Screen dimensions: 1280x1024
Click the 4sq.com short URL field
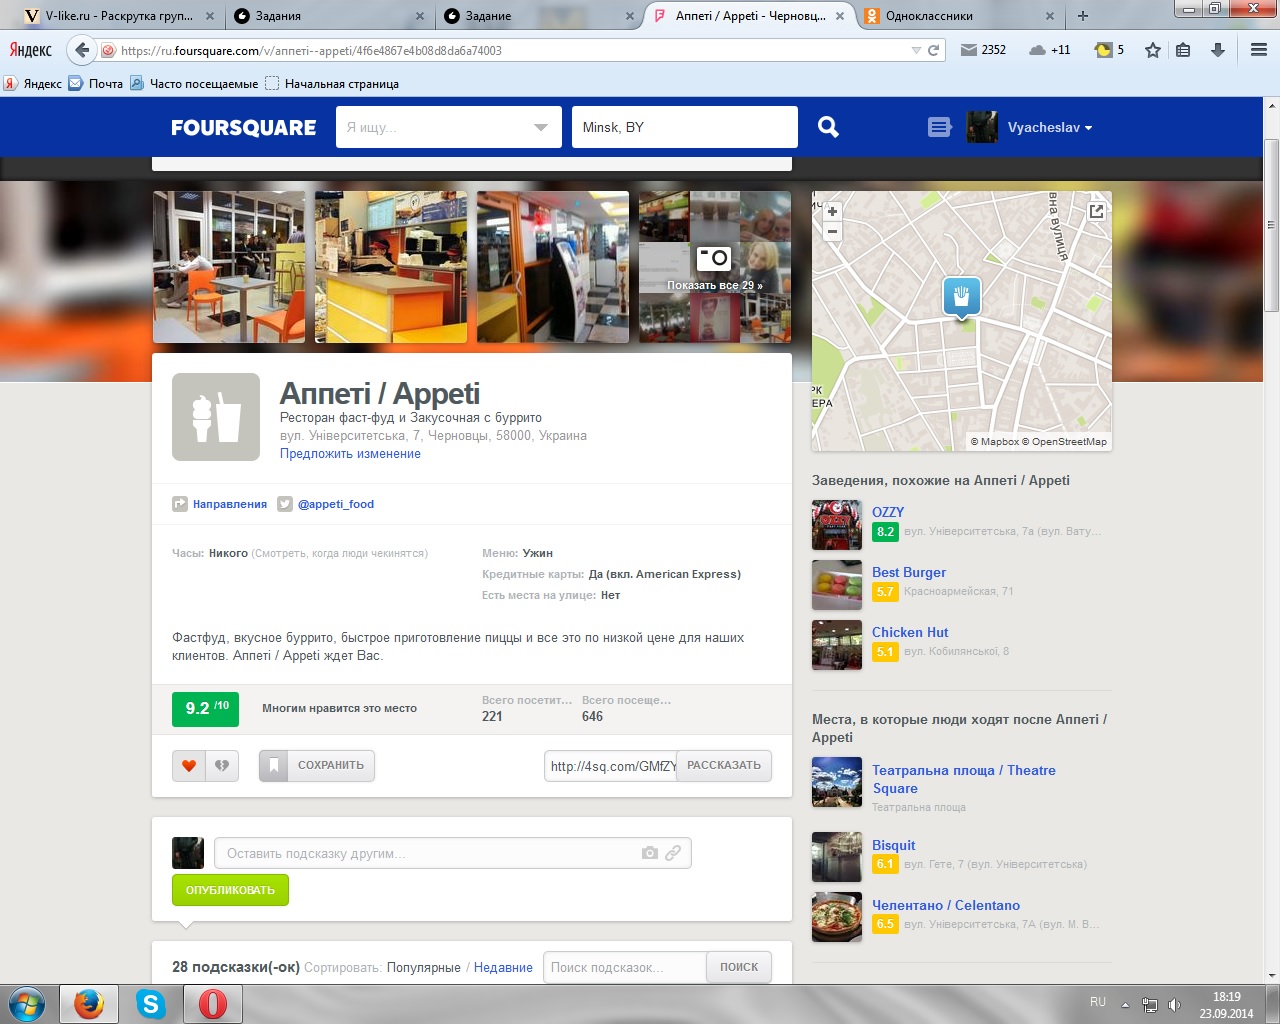click(611, 766)
